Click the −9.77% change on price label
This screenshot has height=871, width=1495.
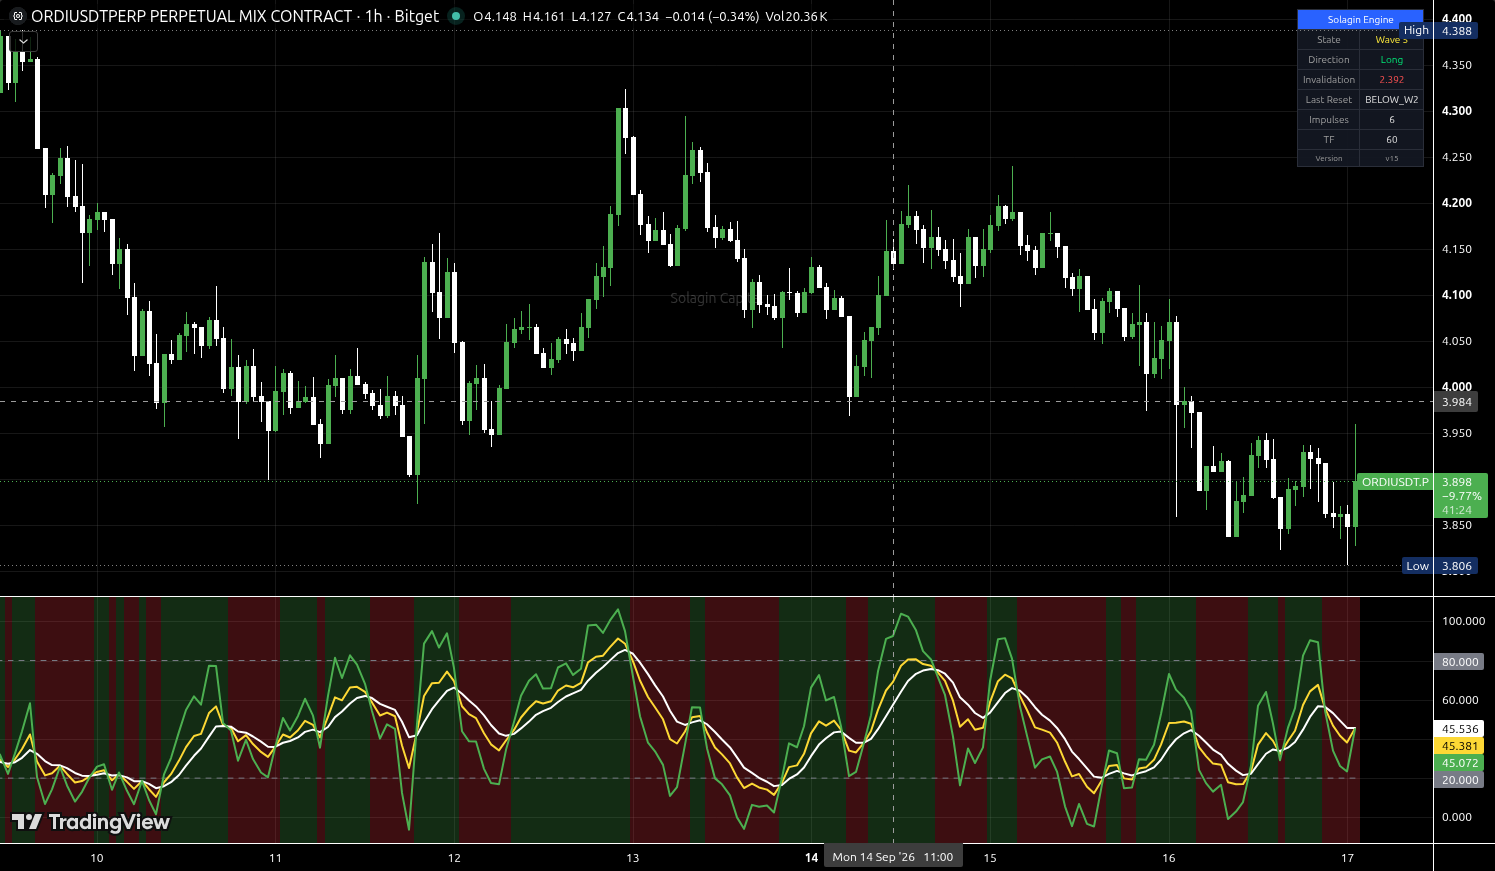point(1461,496)
